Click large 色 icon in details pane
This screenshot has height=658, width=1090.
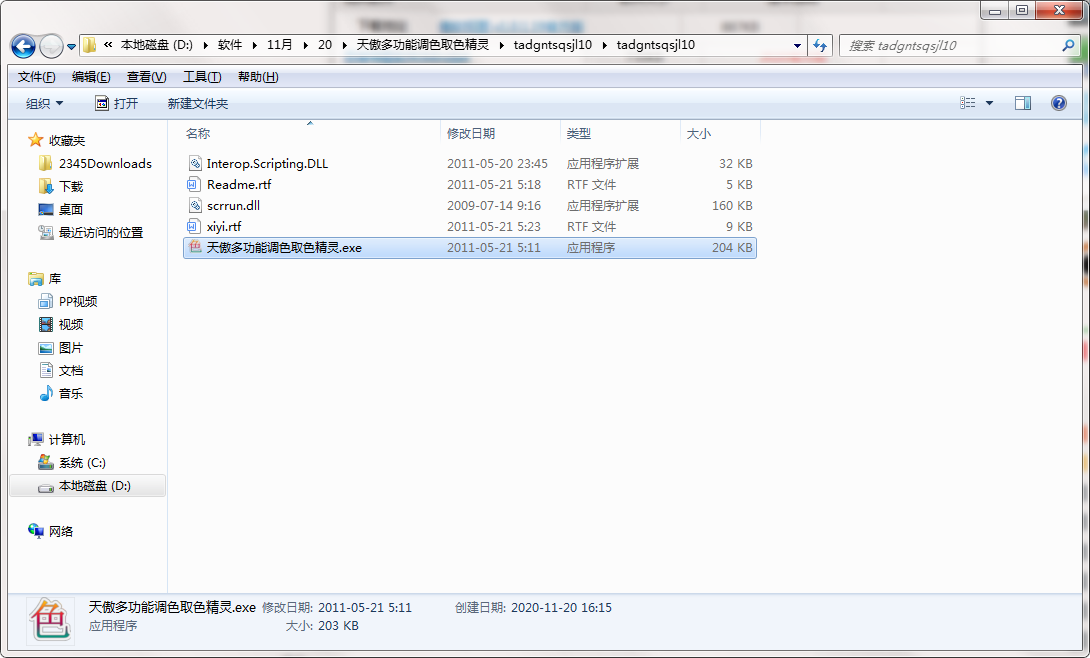point(50,620)
